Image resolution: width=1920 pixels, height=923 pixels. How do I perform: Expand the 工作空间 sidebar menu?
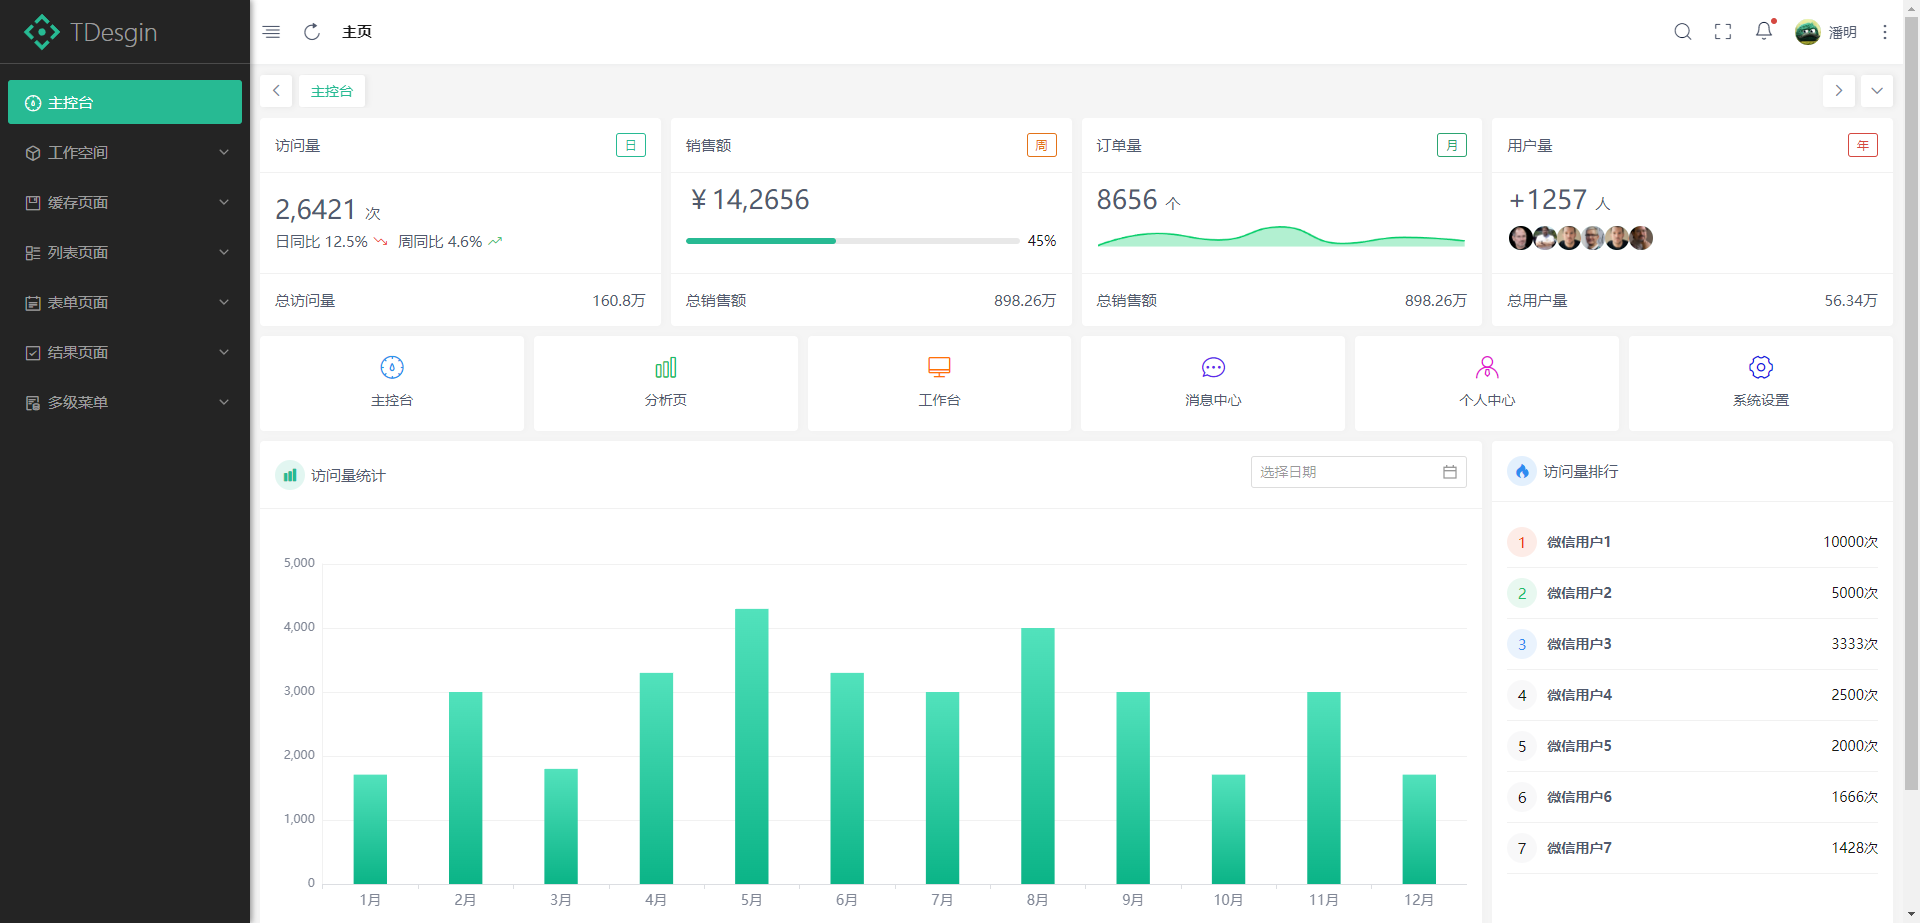(x=125, y=152)
